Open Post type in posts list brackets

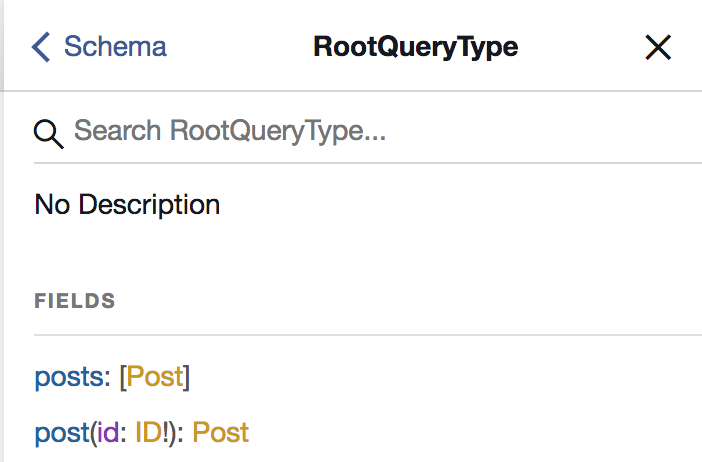coord(155,377)
